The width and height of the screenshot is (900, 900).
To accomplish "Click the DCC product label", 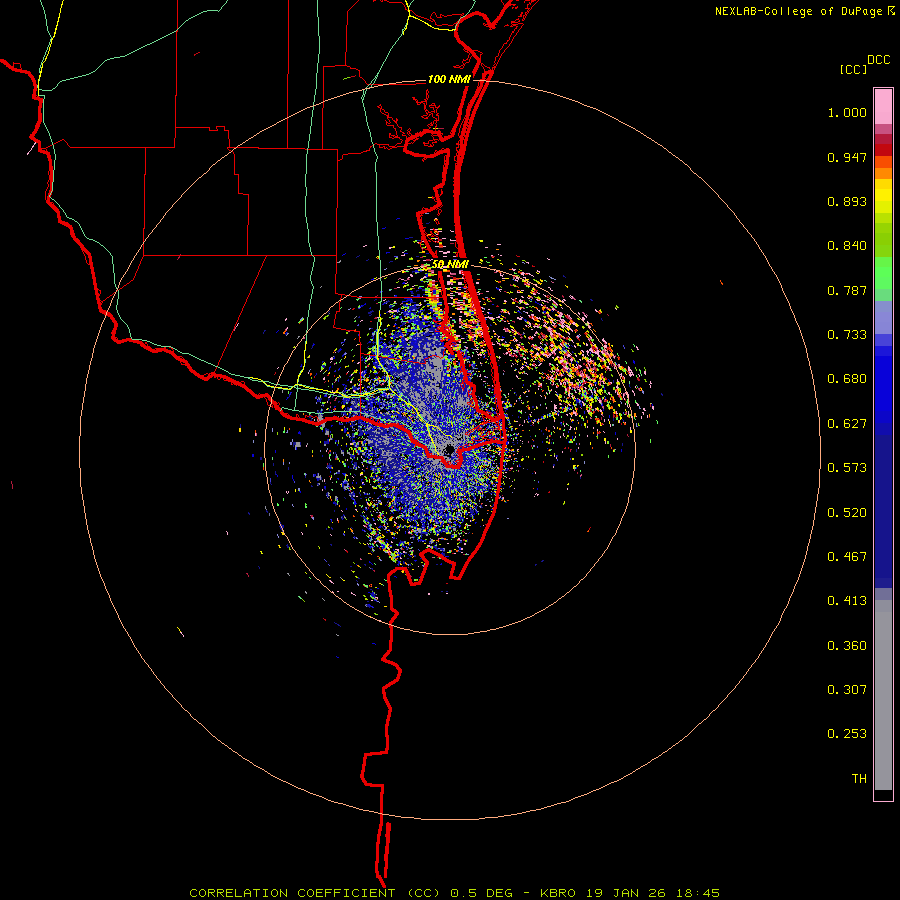I will pos(878,60).
